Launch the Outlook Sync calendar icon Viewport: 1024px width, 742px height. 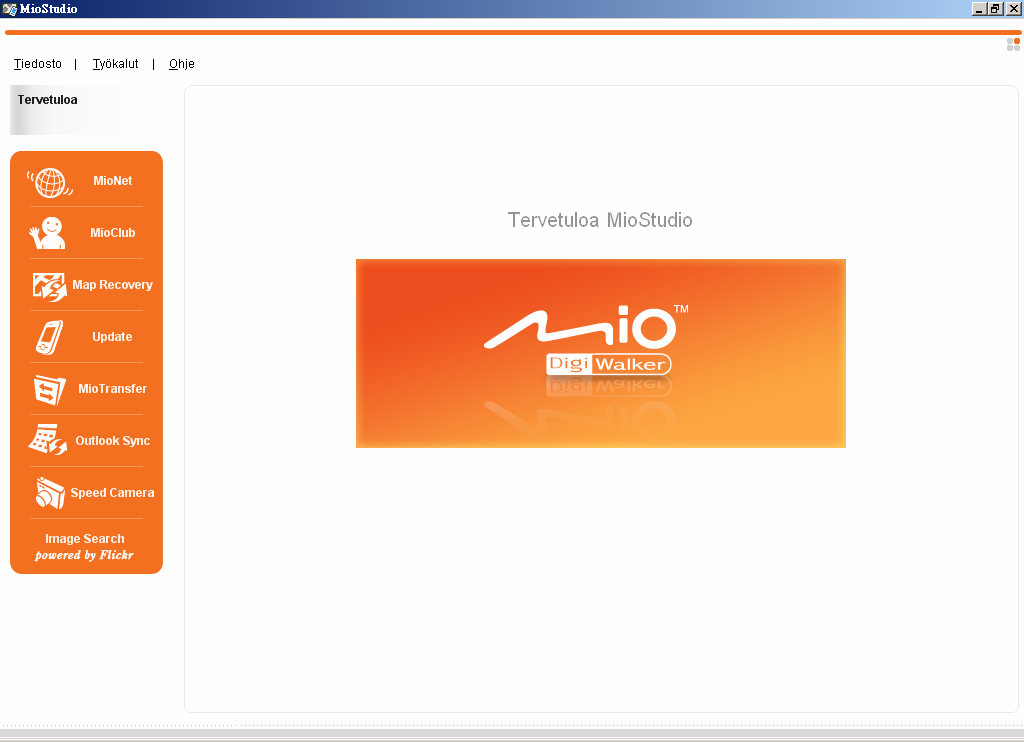pos(48,440)
